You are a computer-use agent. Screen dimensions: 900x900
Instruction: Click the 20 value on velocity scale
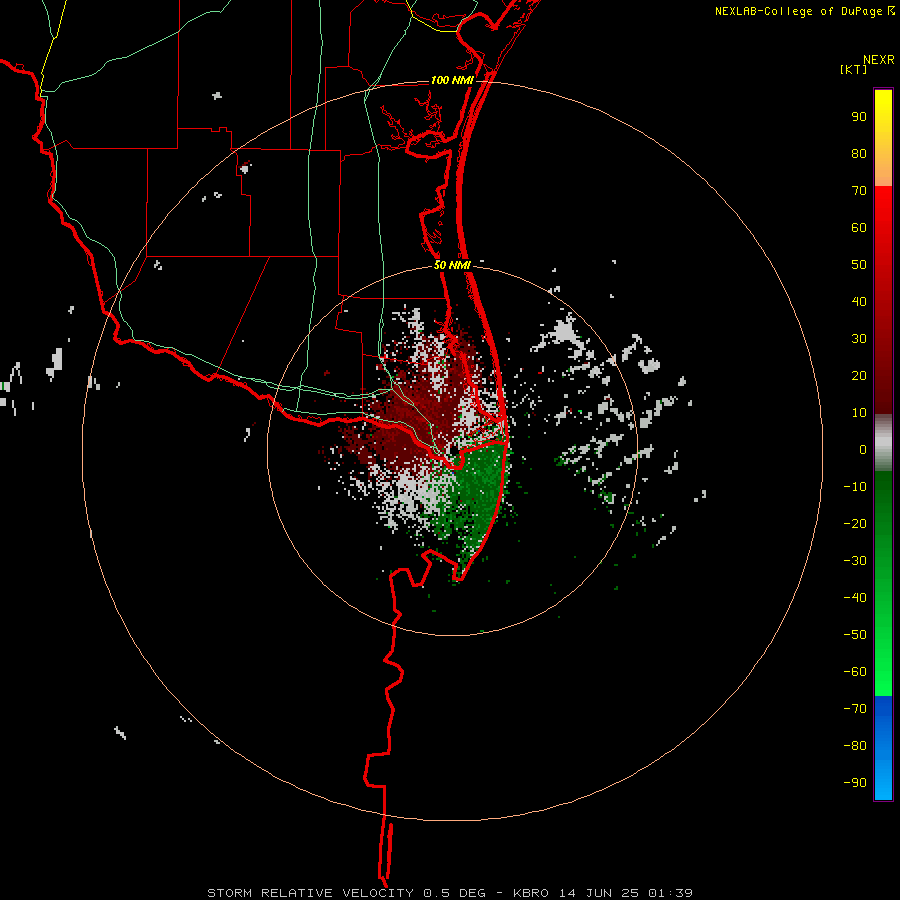pyautogui.click(x=859, y=376)
